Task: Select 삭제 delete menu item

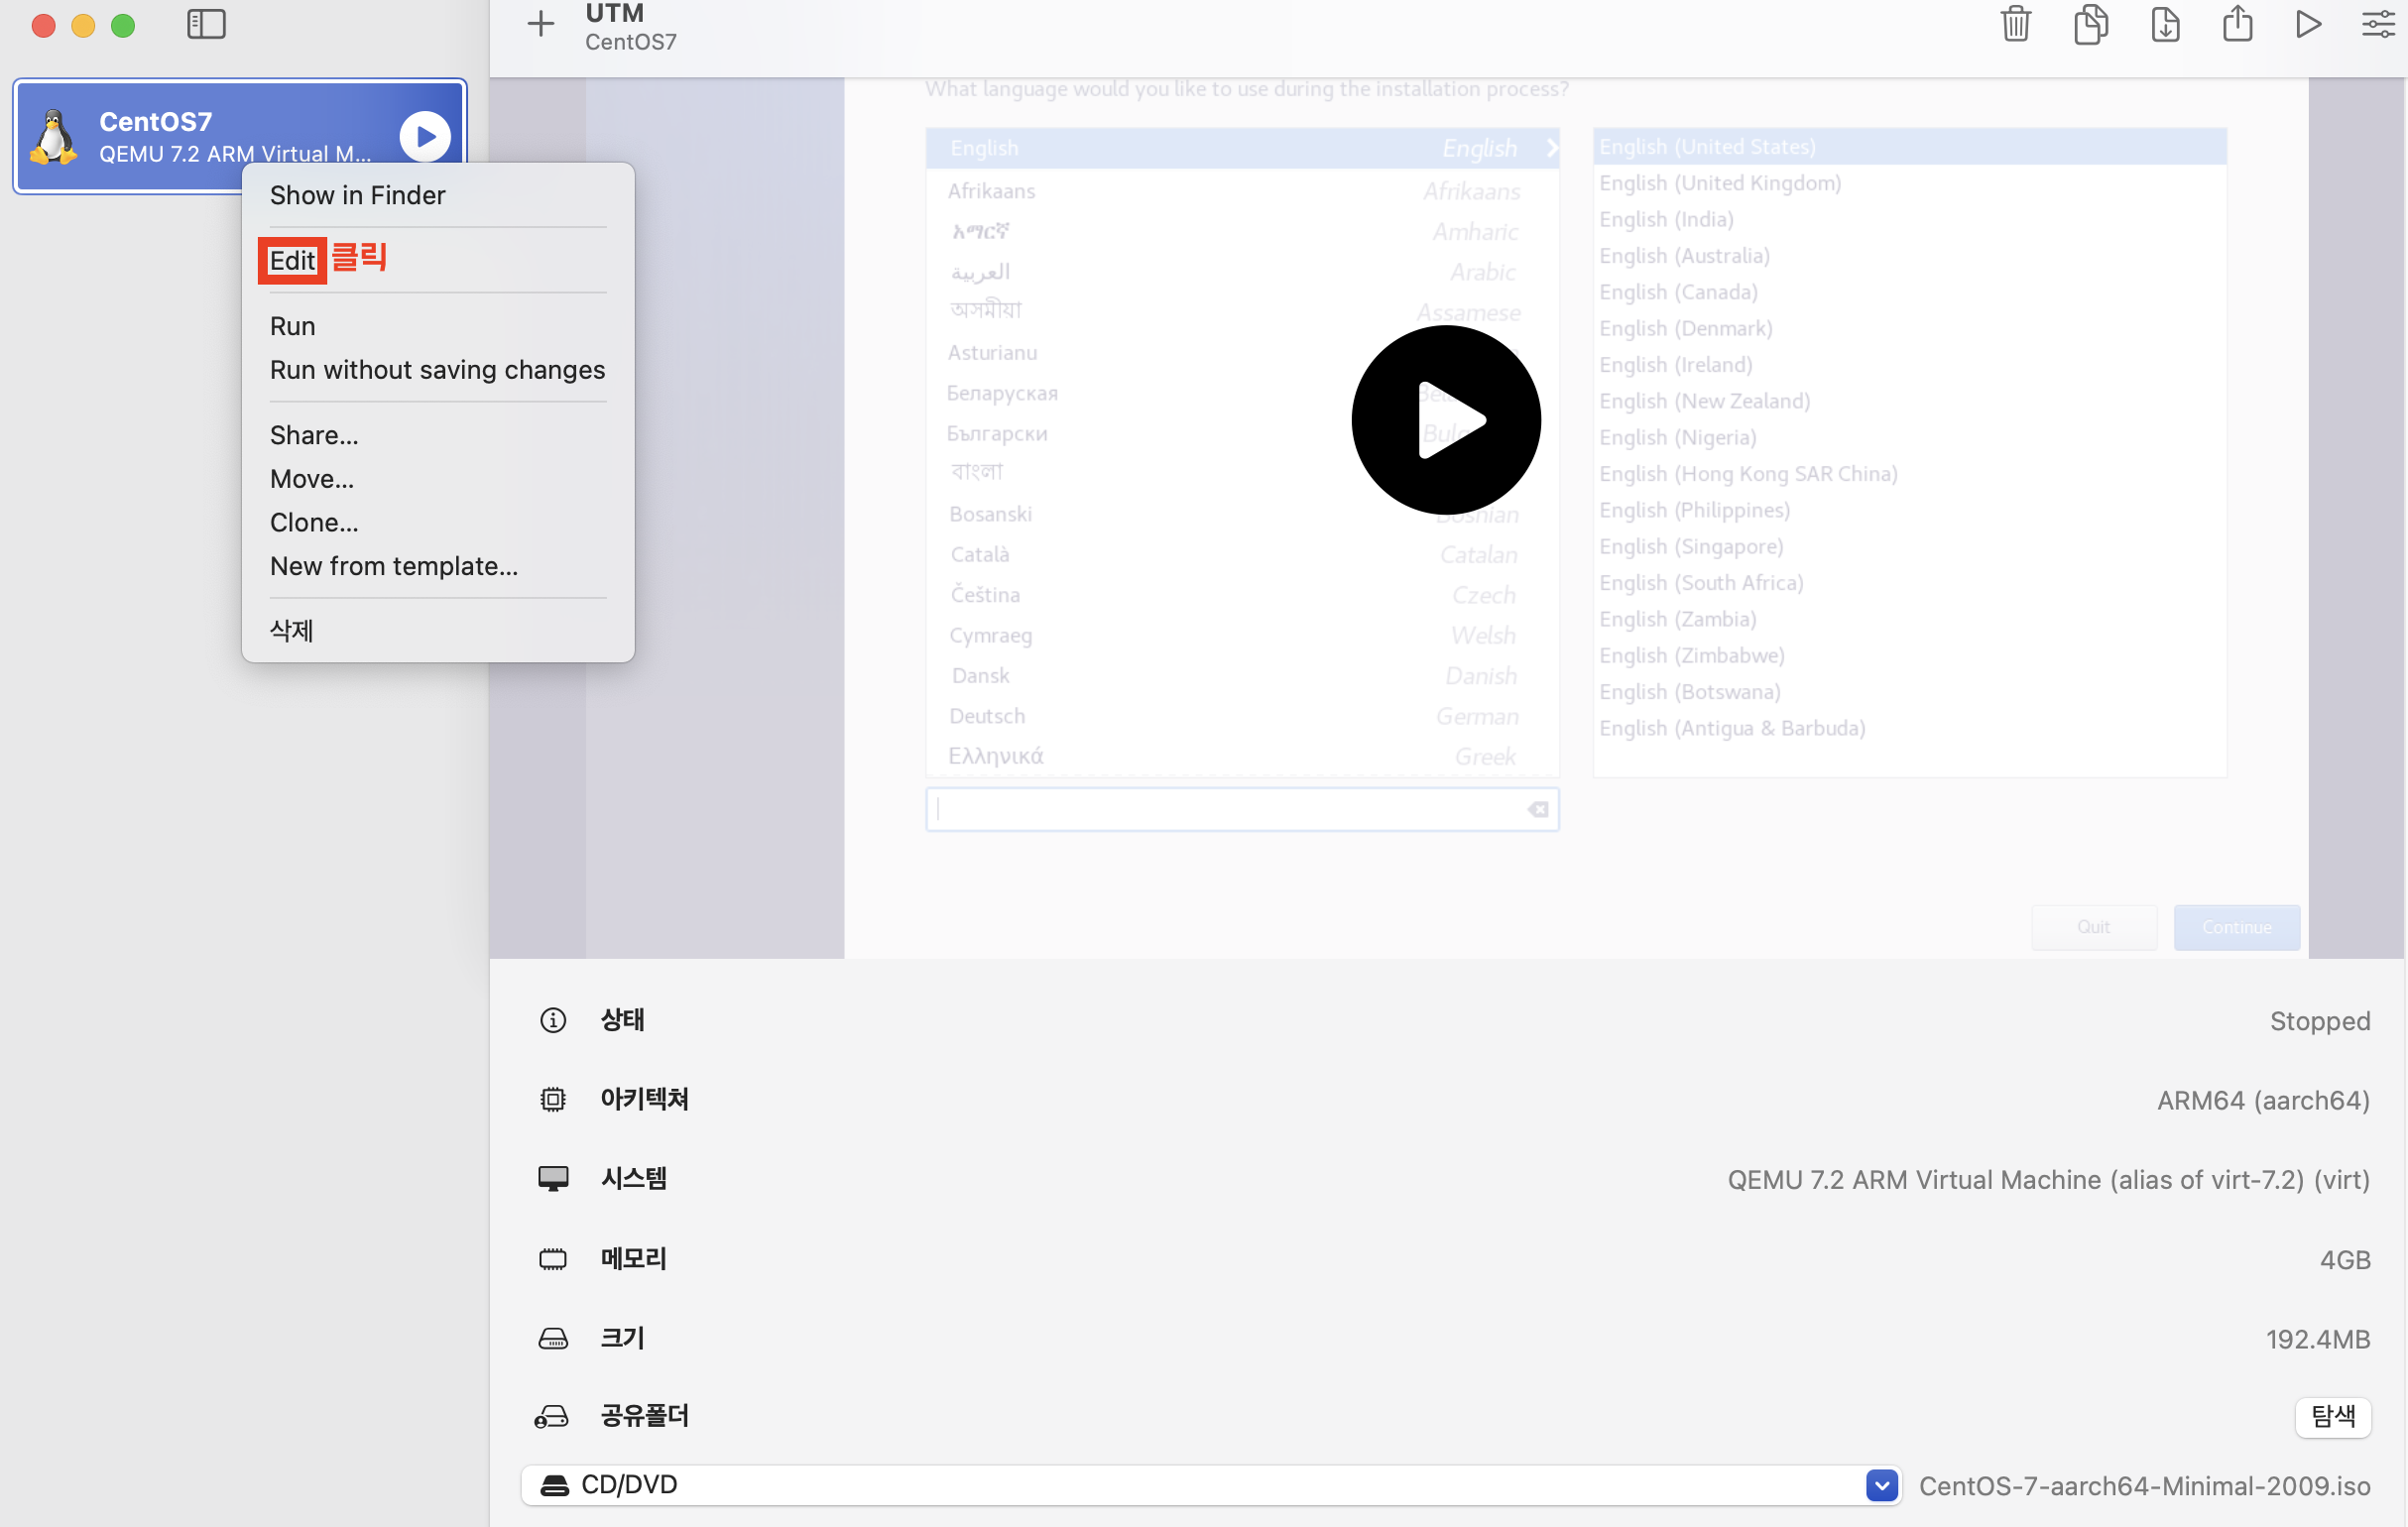Action: click(x=292, y=630)
